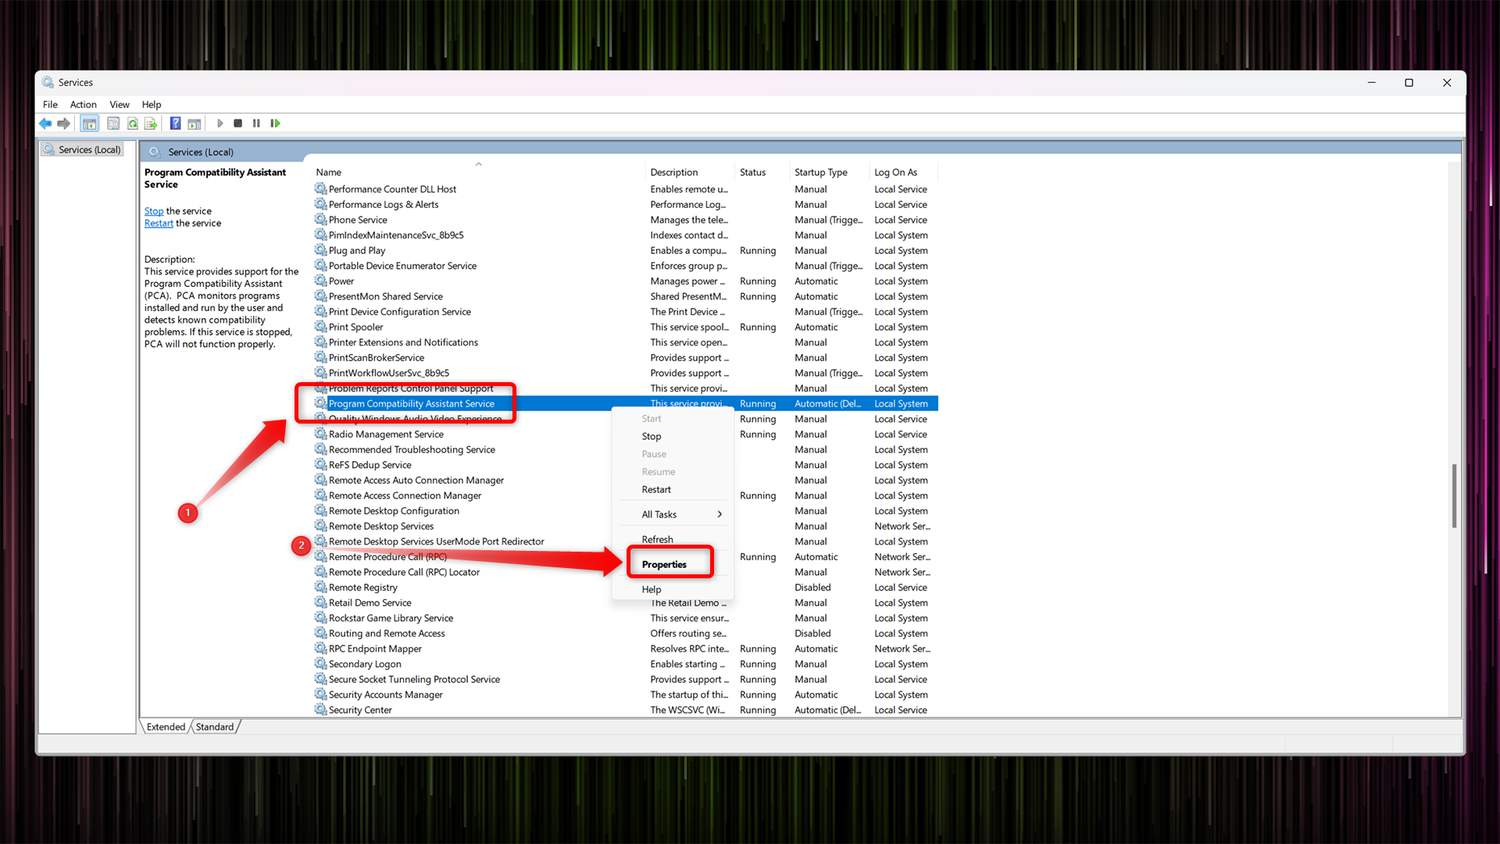
Task: Select the gear icon beside RPC Endpoint Mapper
Action: [x=321, y=648]
